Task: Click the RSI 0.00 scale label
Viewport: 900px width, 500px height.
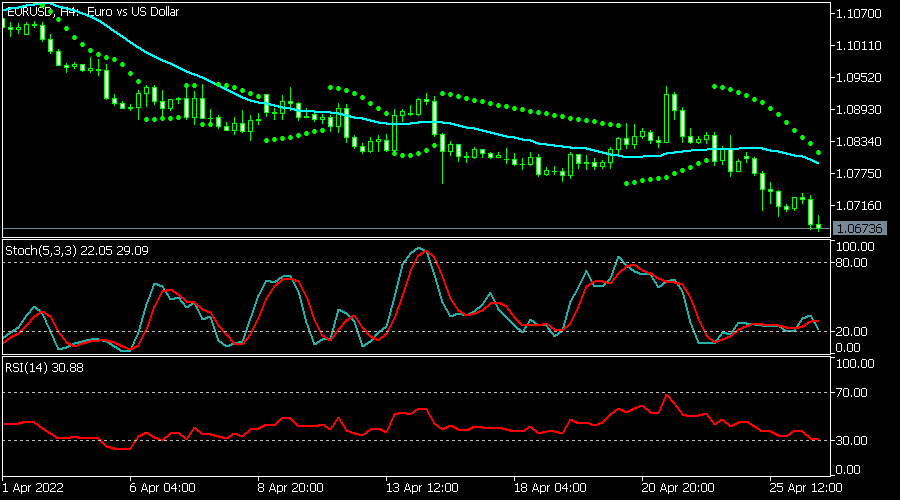Action: pyautogui.click(x=848, y=470)
